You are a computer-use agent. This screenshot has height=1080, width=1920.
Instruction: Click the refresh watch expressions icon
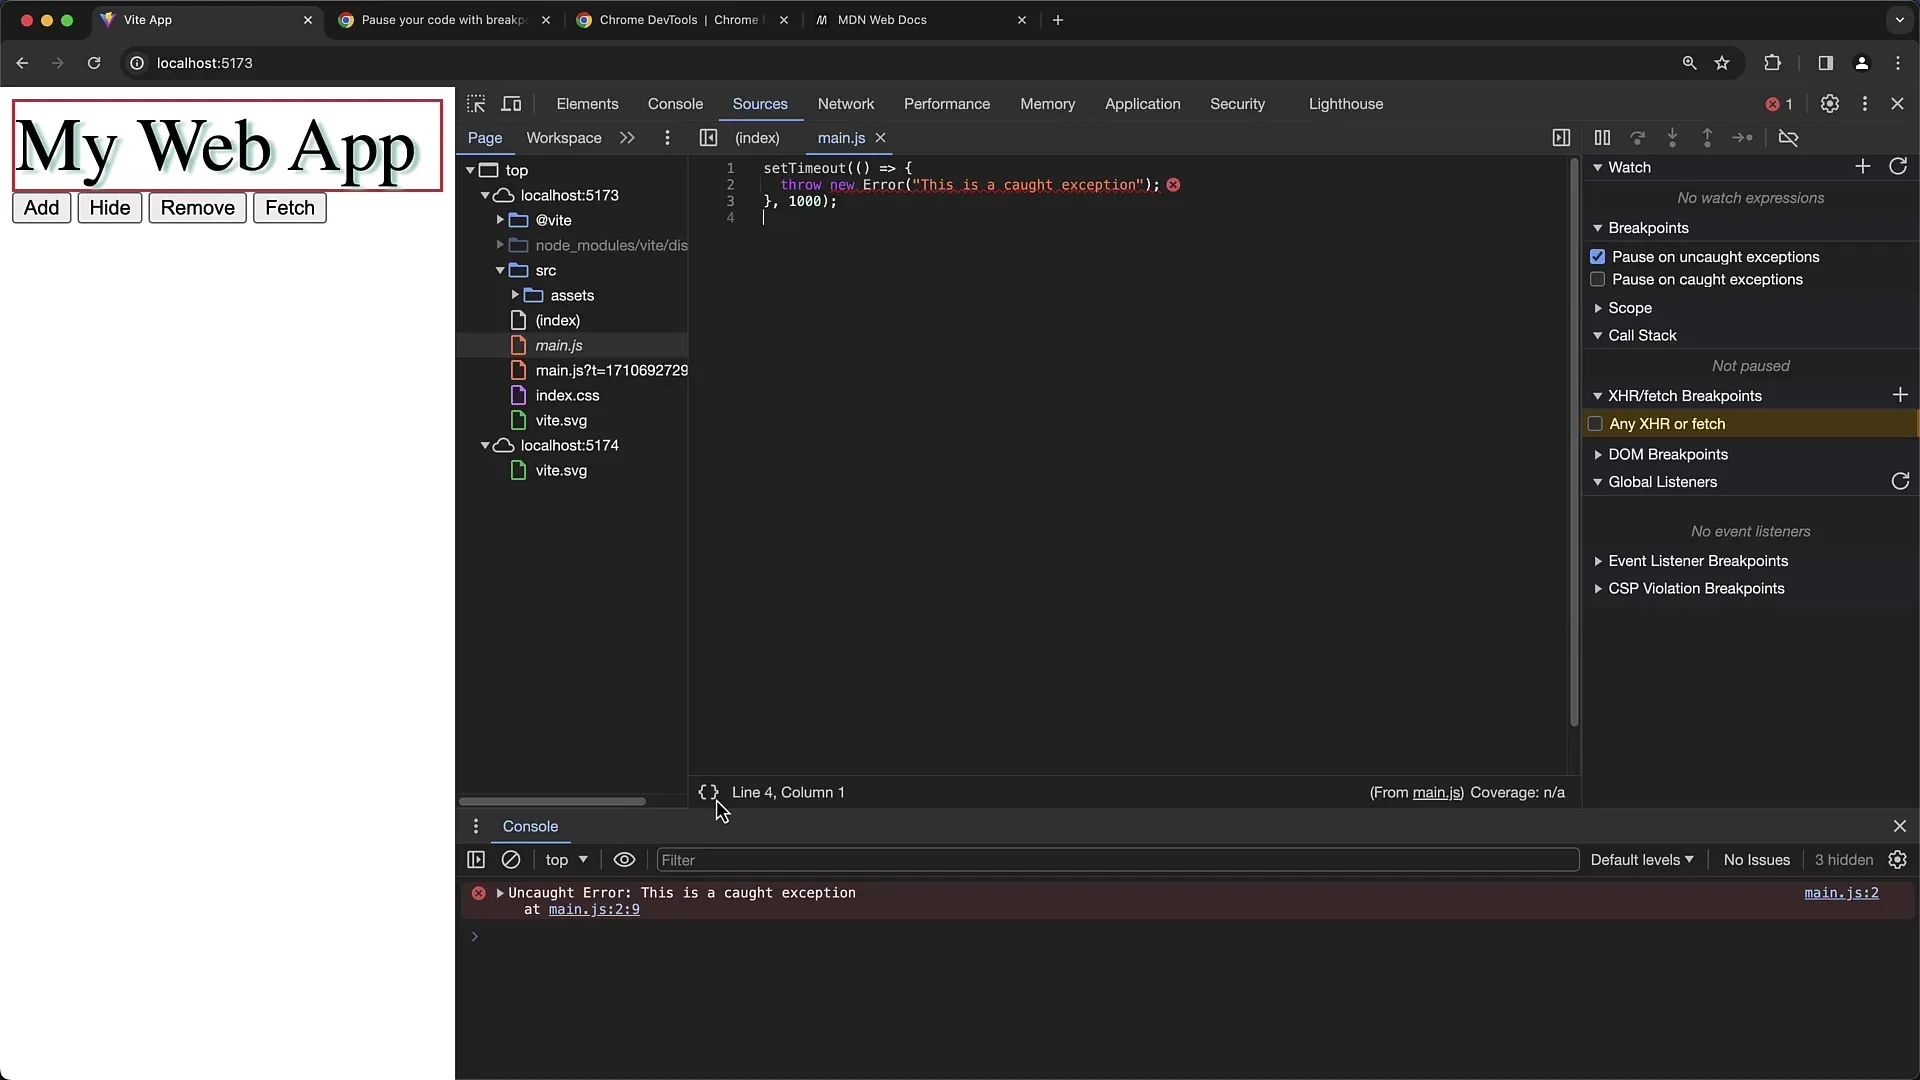click(x=1899, y=165)
